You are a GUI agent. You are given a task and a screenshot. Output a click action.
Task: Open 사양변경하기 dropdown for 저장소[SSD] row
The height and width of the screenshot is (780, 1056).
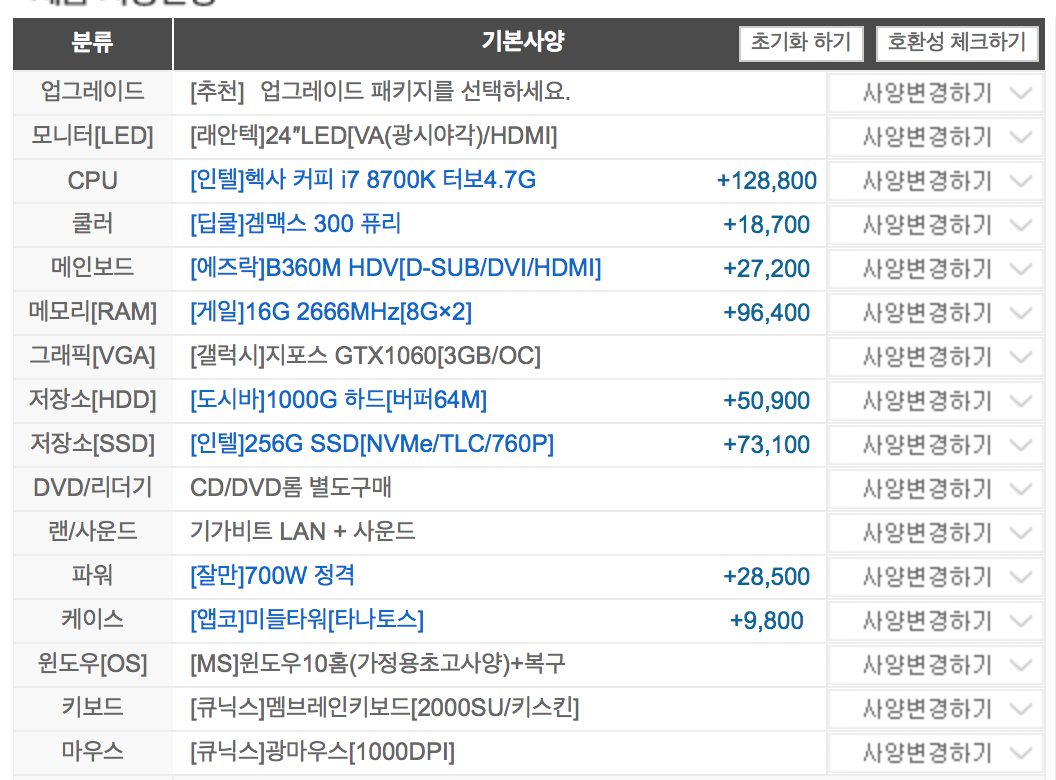[x=935, y=445]
